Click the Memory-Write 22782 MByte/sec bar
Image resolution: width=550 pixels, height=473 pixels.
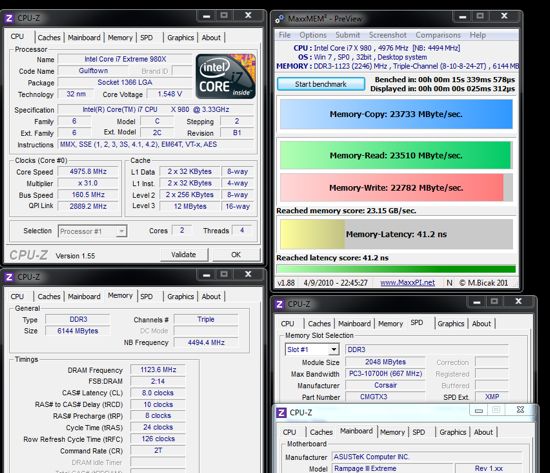click(396, 188)
